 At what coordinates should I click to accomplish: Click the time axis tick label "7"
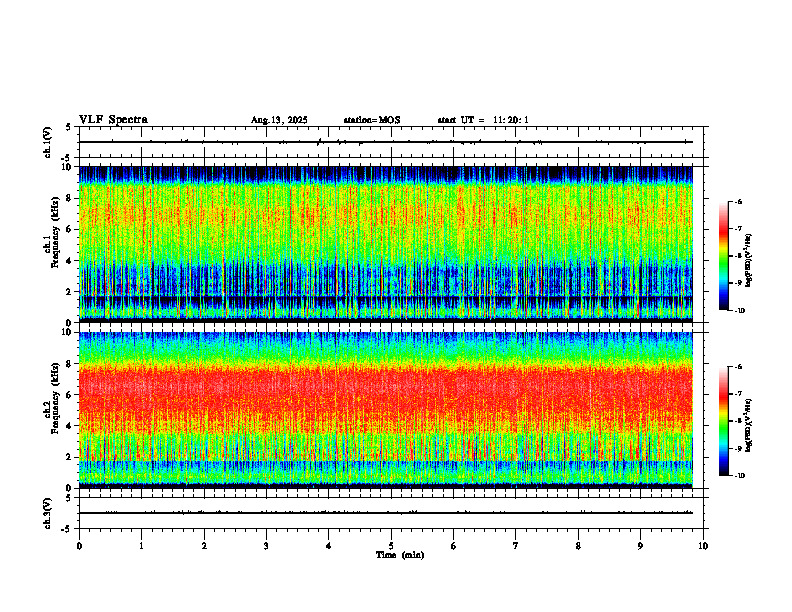coord(516,546)
